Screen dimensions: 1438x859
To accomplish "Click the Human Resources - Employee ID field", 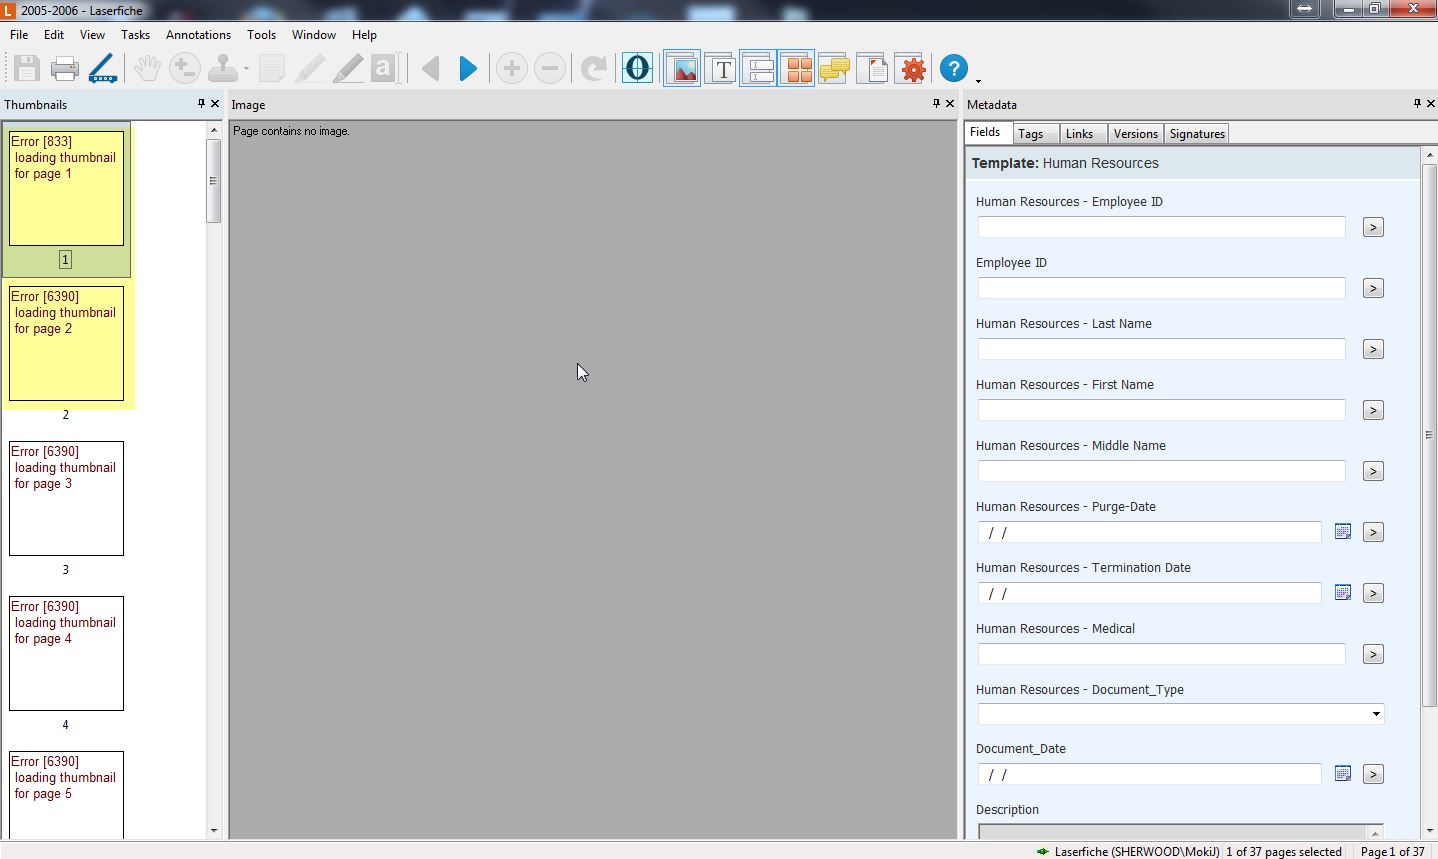I will point(1161,227).
